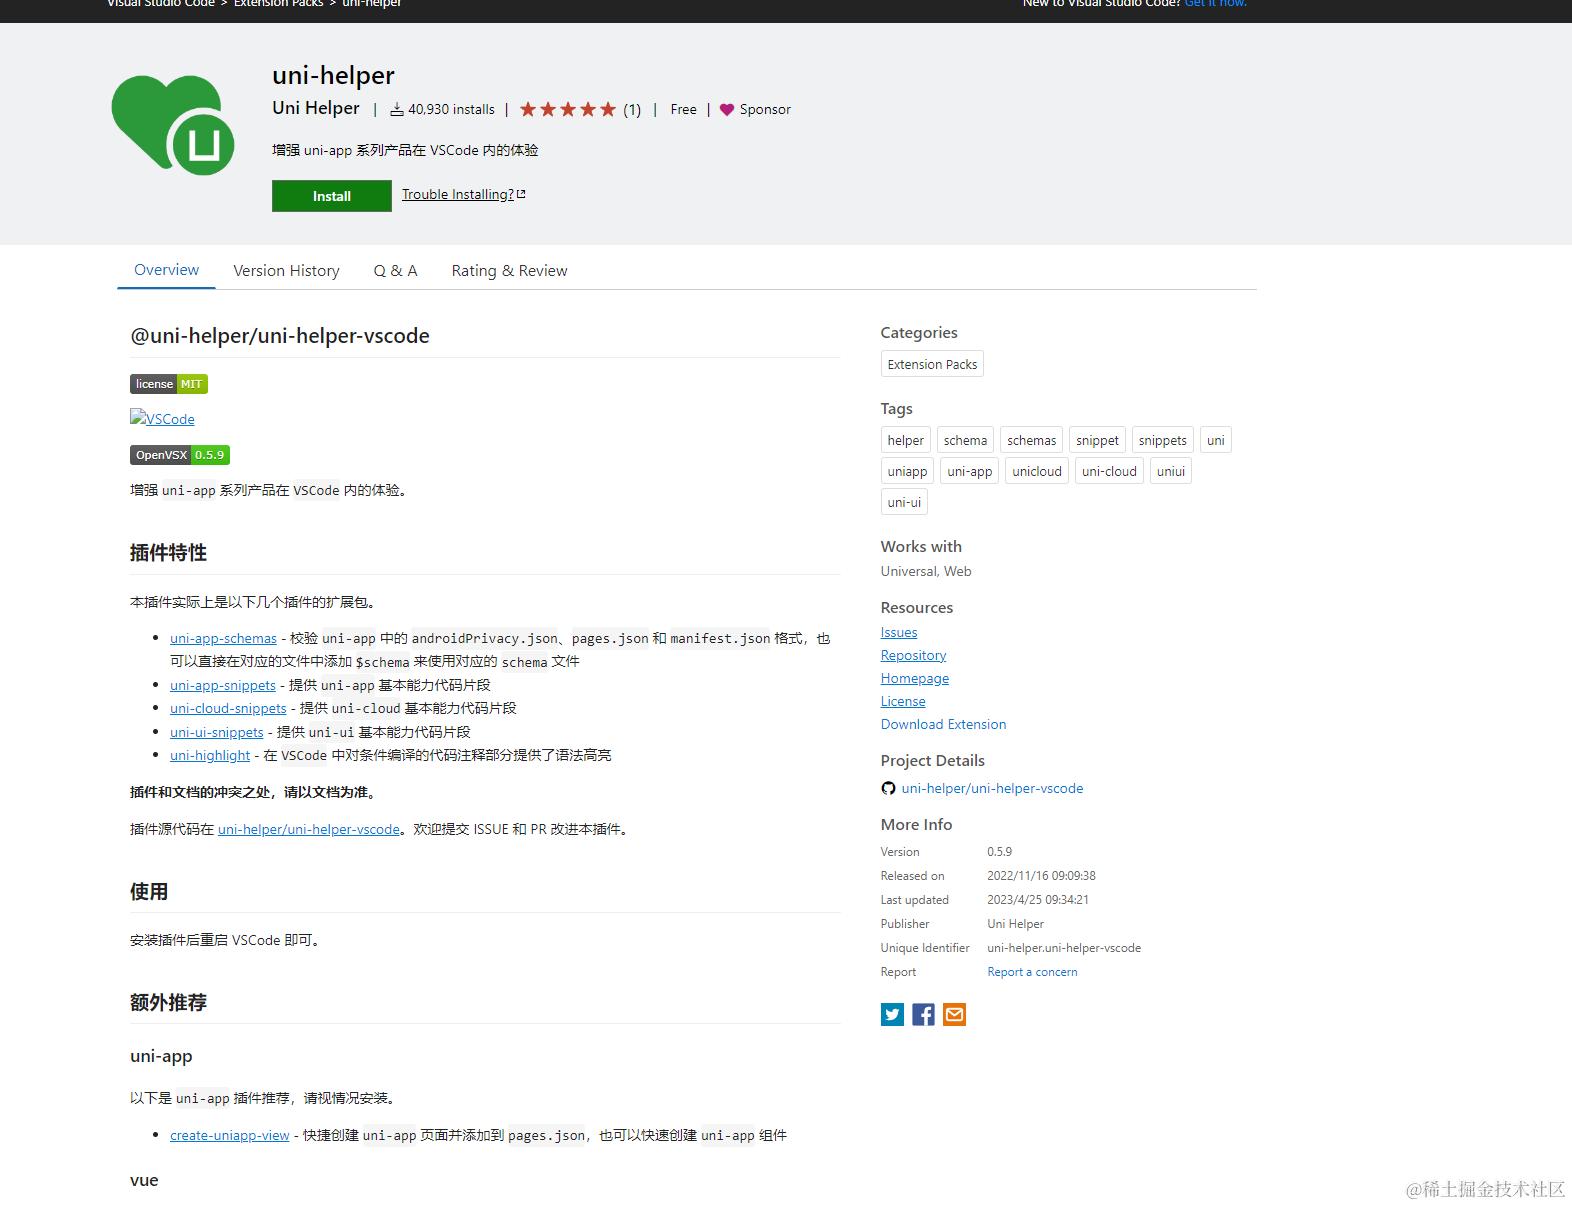Click Report a concern link
Screen dimensions: 1572x1206
(x=1032, y=972)
